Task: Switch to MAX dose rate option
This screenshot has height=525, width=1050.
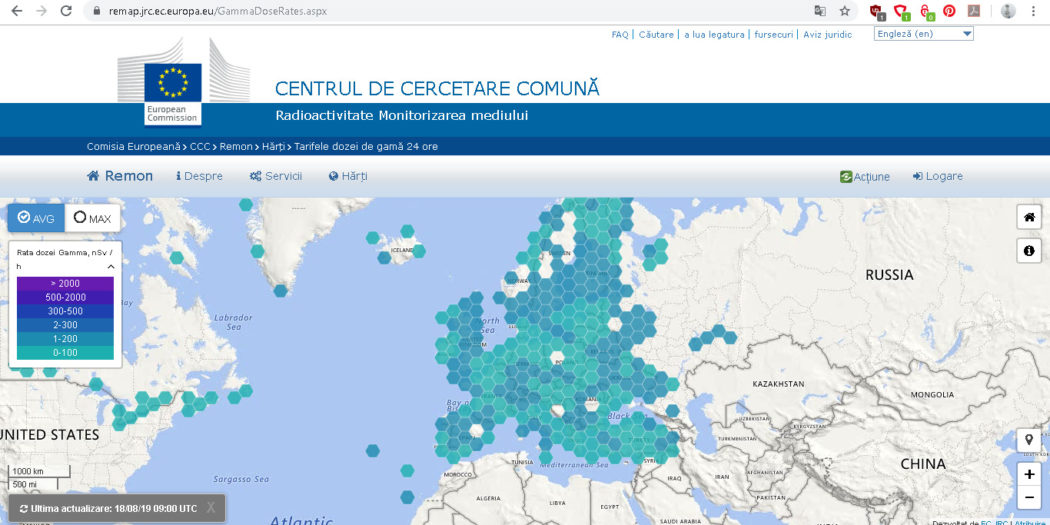Action: pos(92,218)
